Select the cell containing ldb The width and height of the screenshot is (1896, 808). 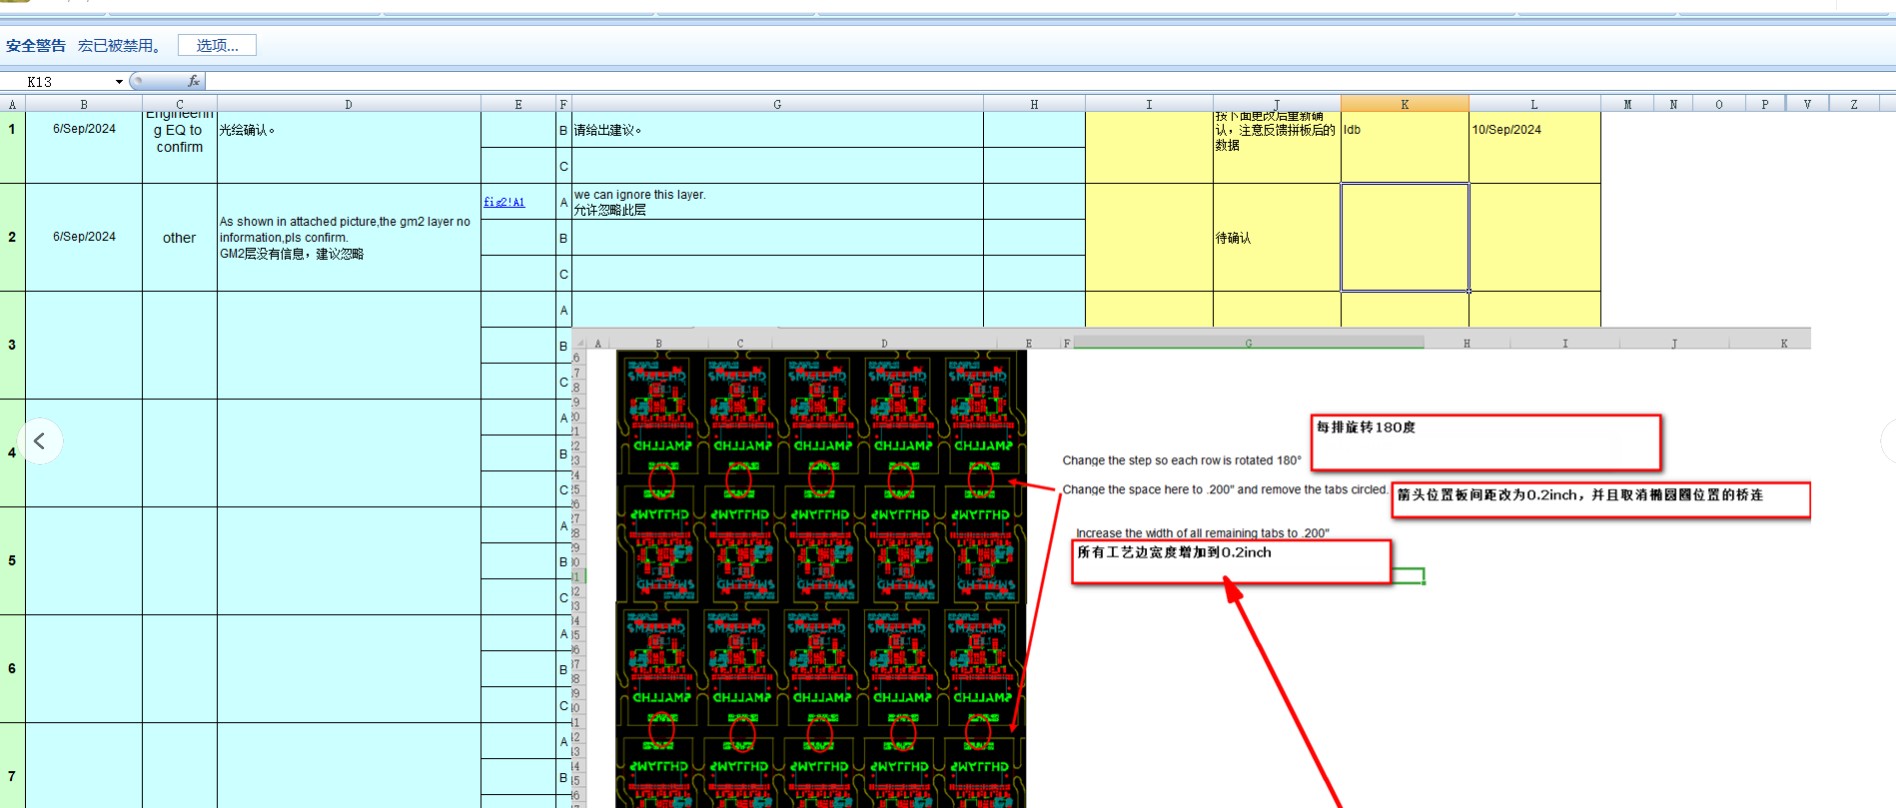(1405, 147)
